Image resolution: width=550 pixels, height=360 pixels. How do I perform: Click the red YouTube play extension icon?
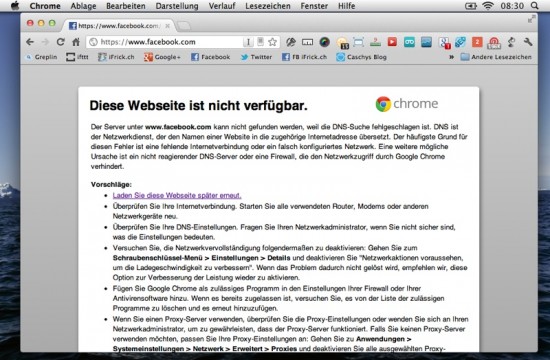point(392,42)
